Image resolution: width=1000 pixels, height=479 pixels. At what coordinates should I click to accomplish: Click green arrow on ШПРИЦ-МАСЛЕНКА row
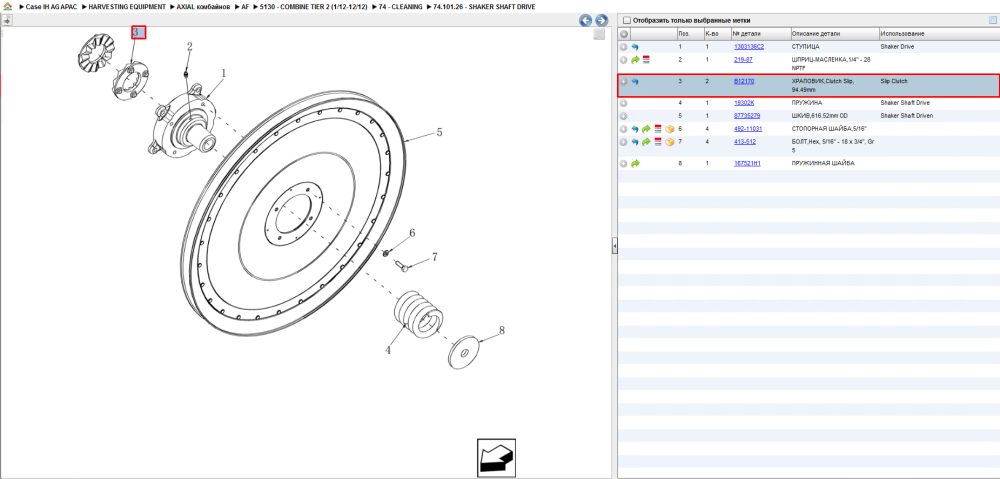point(635,59)
